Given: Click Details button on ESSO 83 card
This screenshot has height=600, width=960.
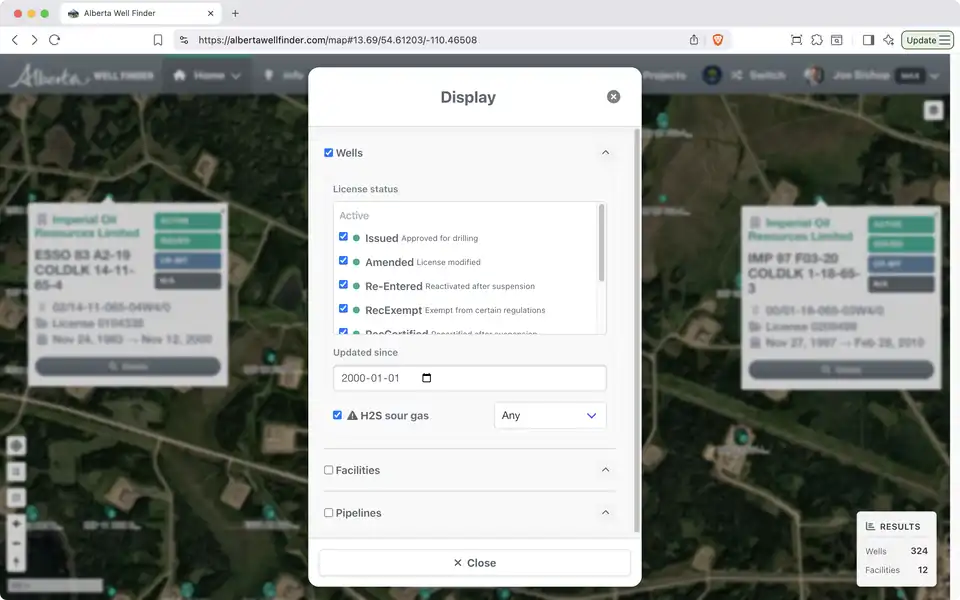Looking at the screenshot, I should point(128,366).
